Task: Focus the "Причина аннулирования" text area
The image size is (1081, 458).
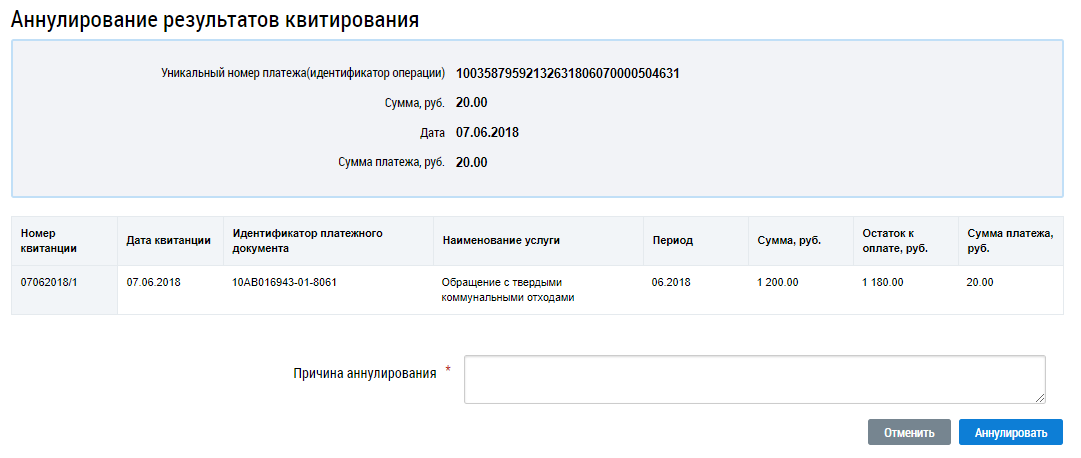Action: coord(754,379)
